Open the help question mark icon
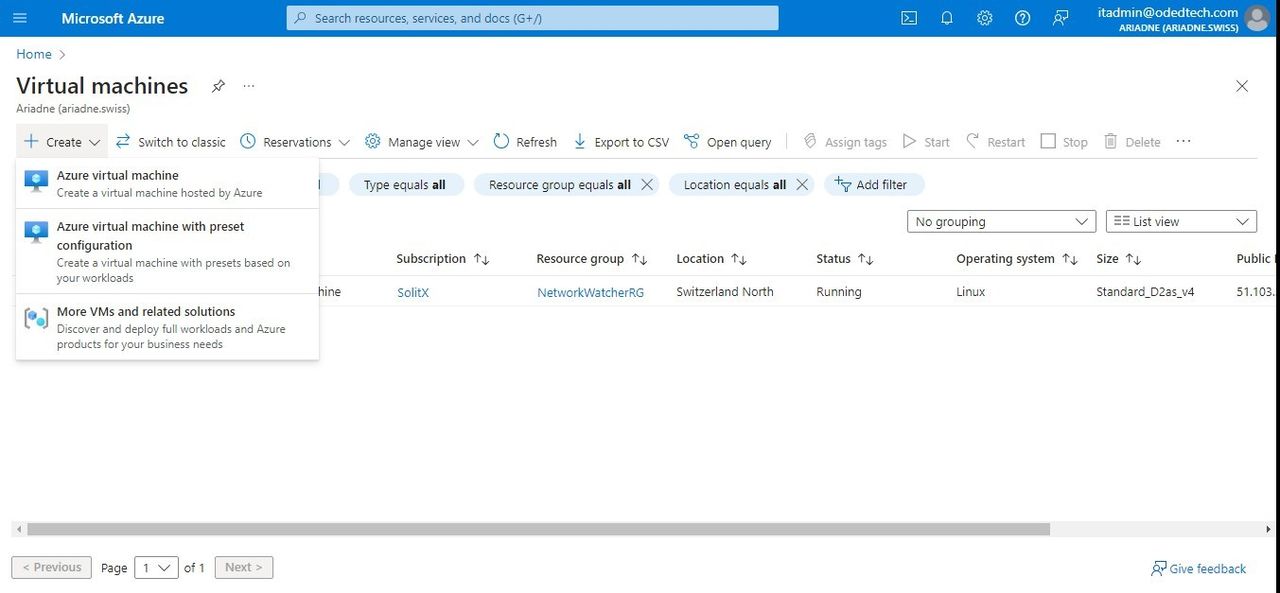Viewport: 1280px width, 593px height. 1022,18
